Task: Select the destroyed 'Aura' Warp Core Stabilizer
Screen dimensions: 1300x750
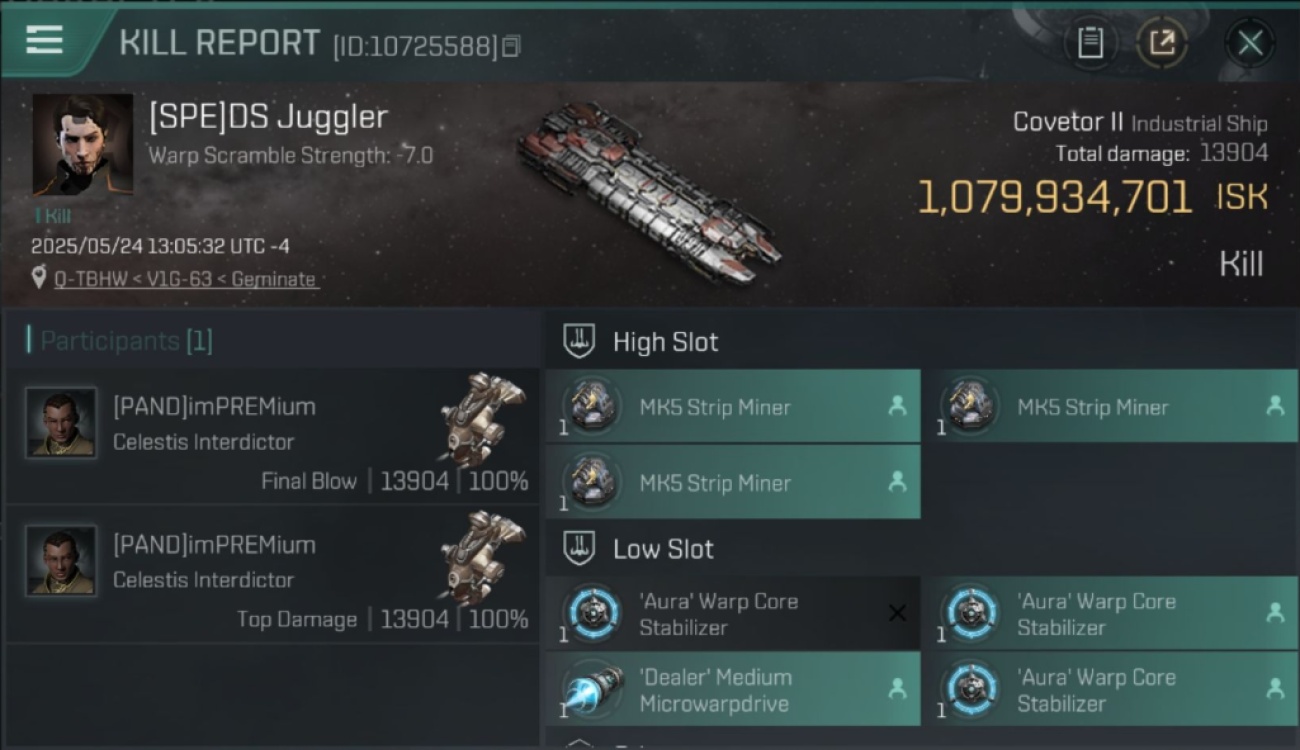Action: click(x=732, y=613)
